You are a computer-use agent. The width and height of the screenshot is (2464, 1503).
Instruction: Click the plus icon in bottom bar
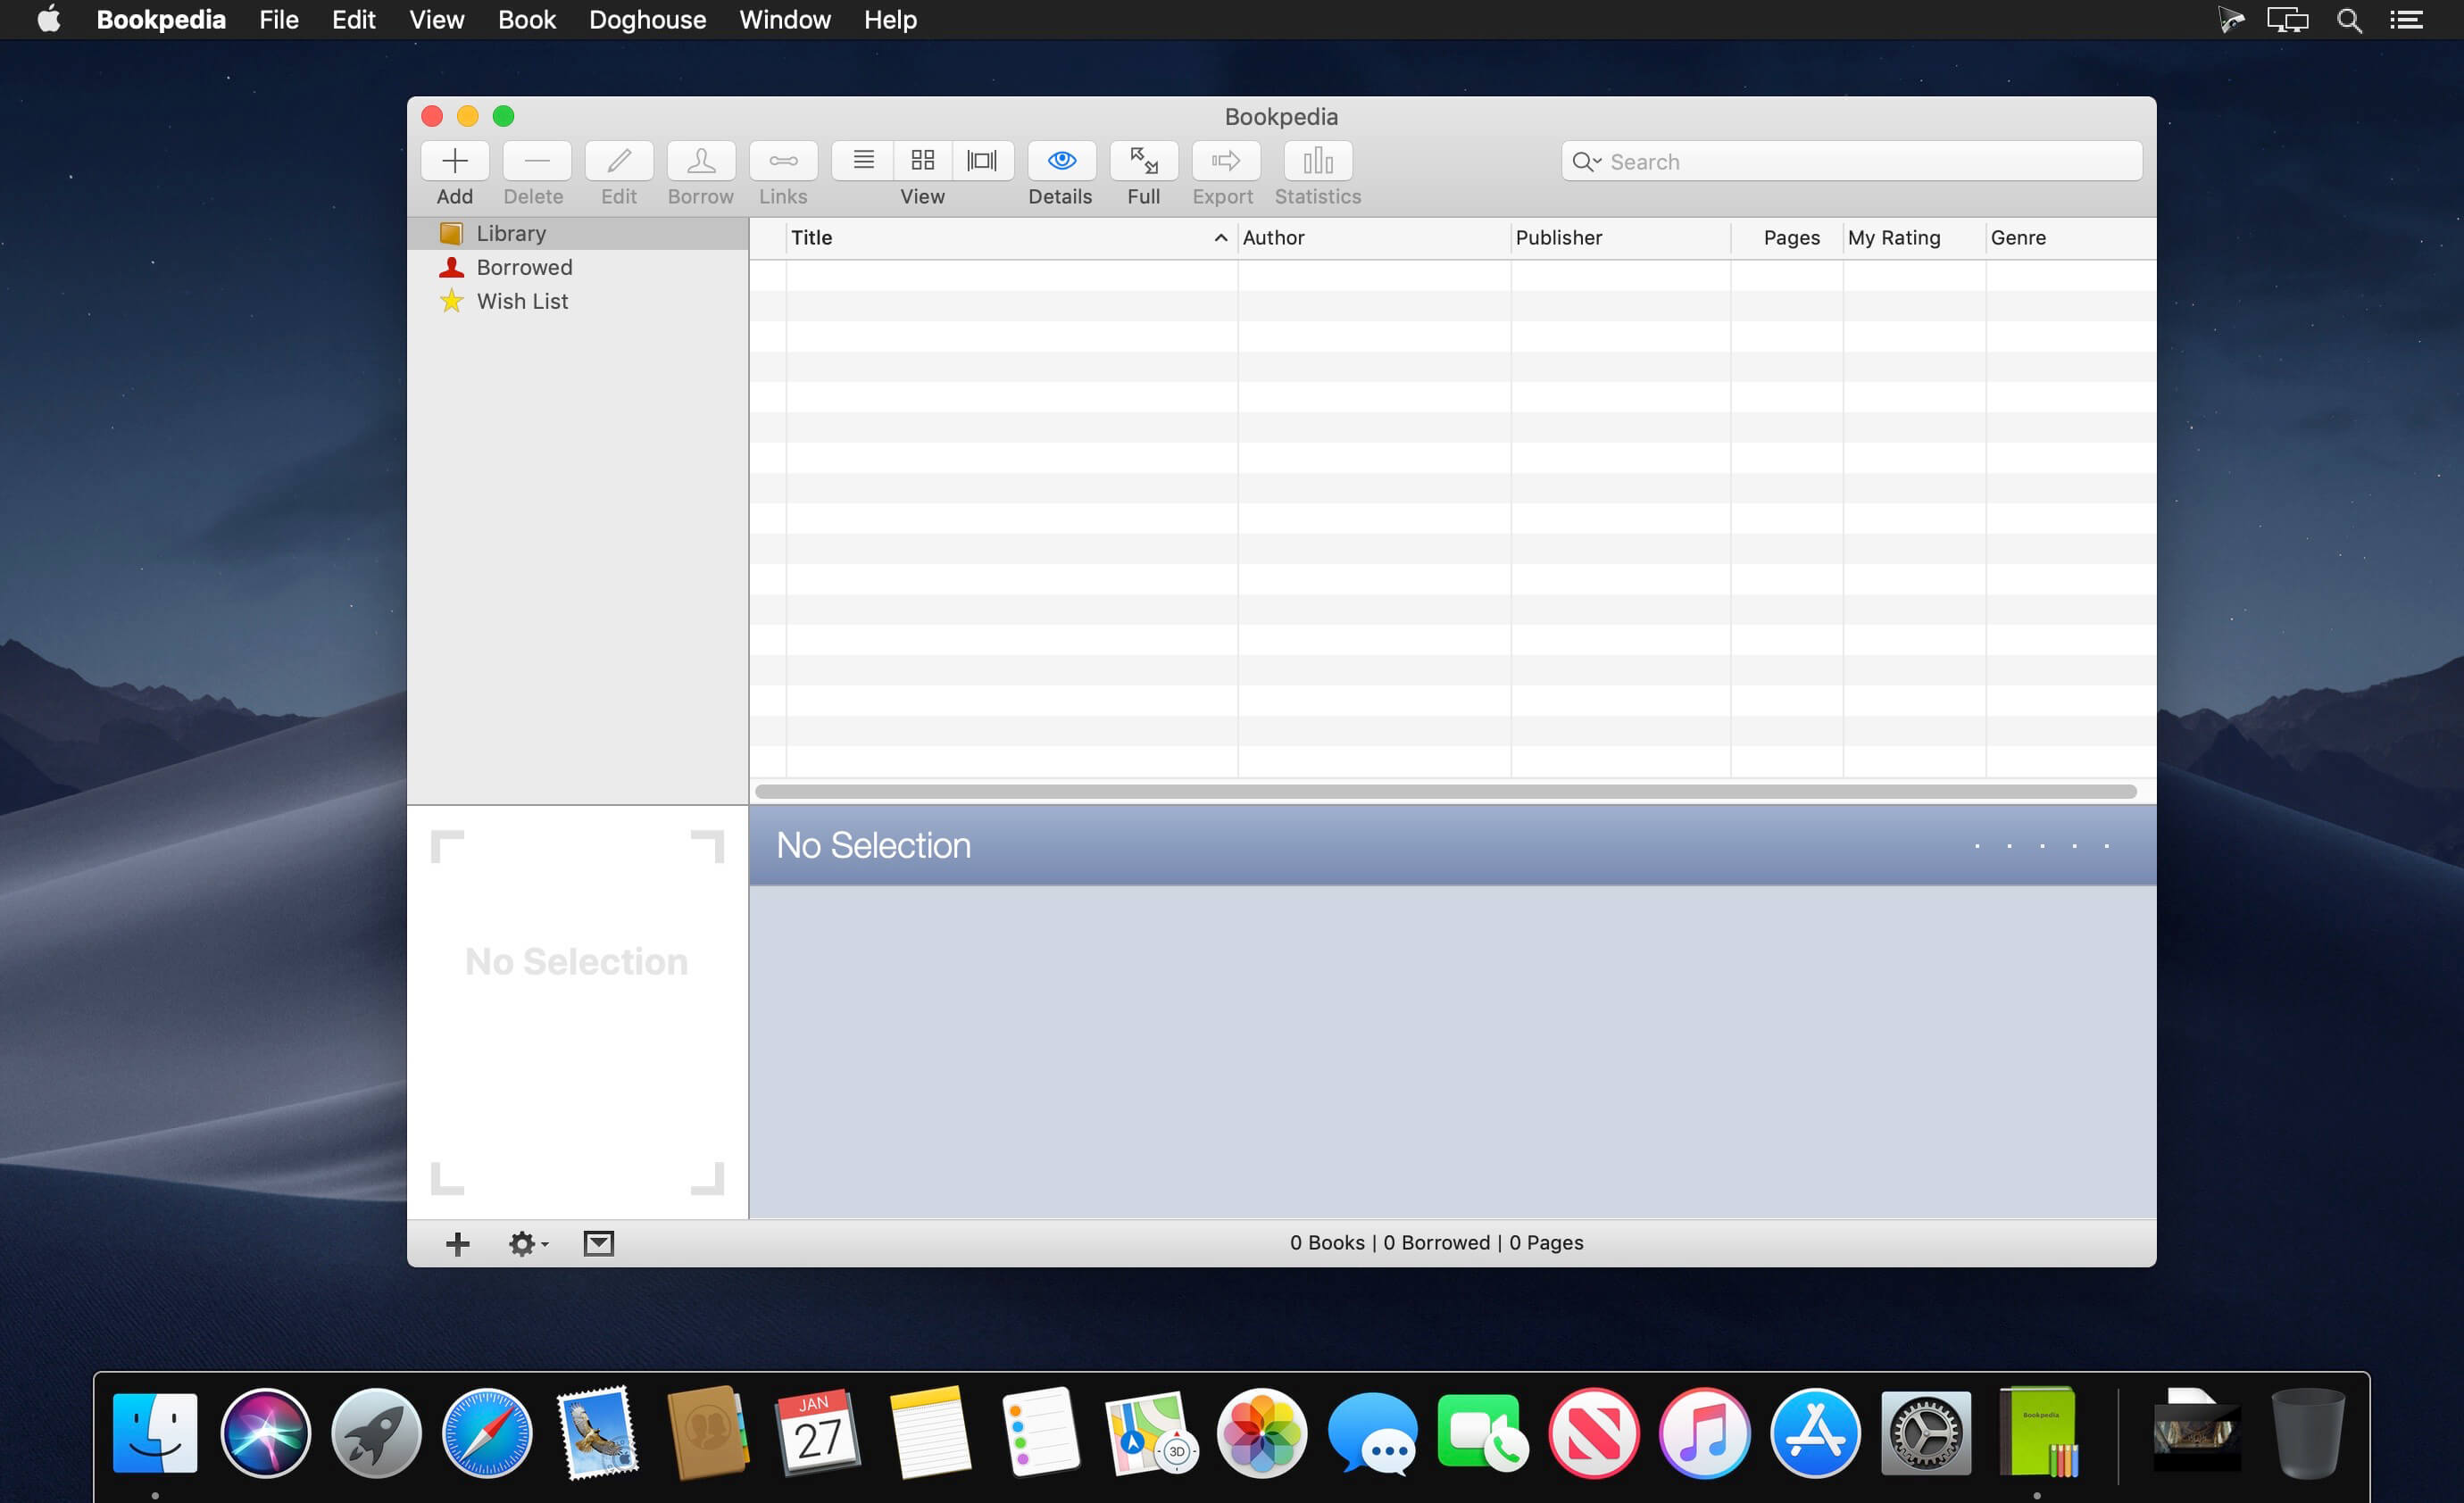[458, 1243]
